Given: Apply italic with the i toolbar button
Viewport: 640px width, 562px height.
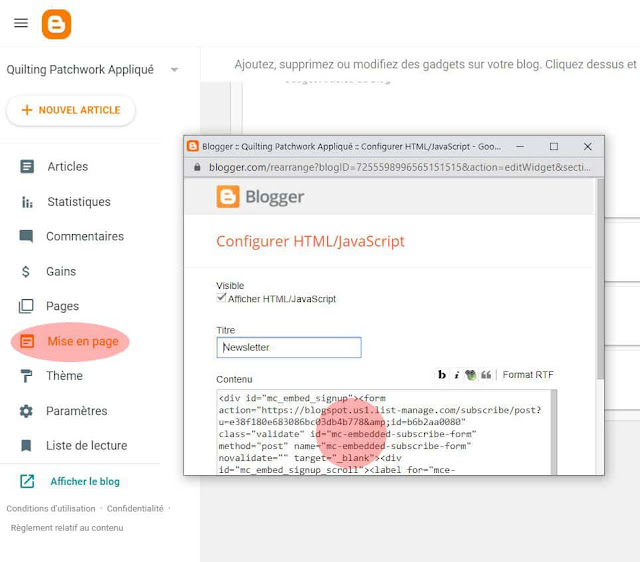Looking at the screenshot, I should point(456,375).
